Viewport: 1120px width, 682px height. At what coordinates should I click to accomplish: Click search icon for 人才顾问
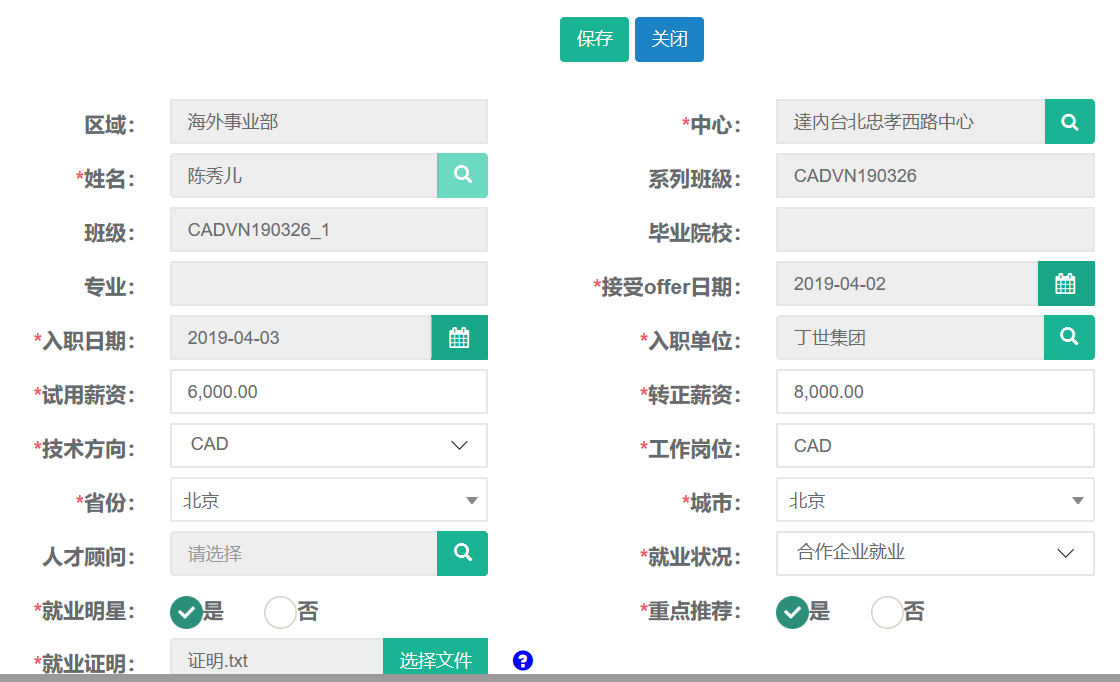462,553
